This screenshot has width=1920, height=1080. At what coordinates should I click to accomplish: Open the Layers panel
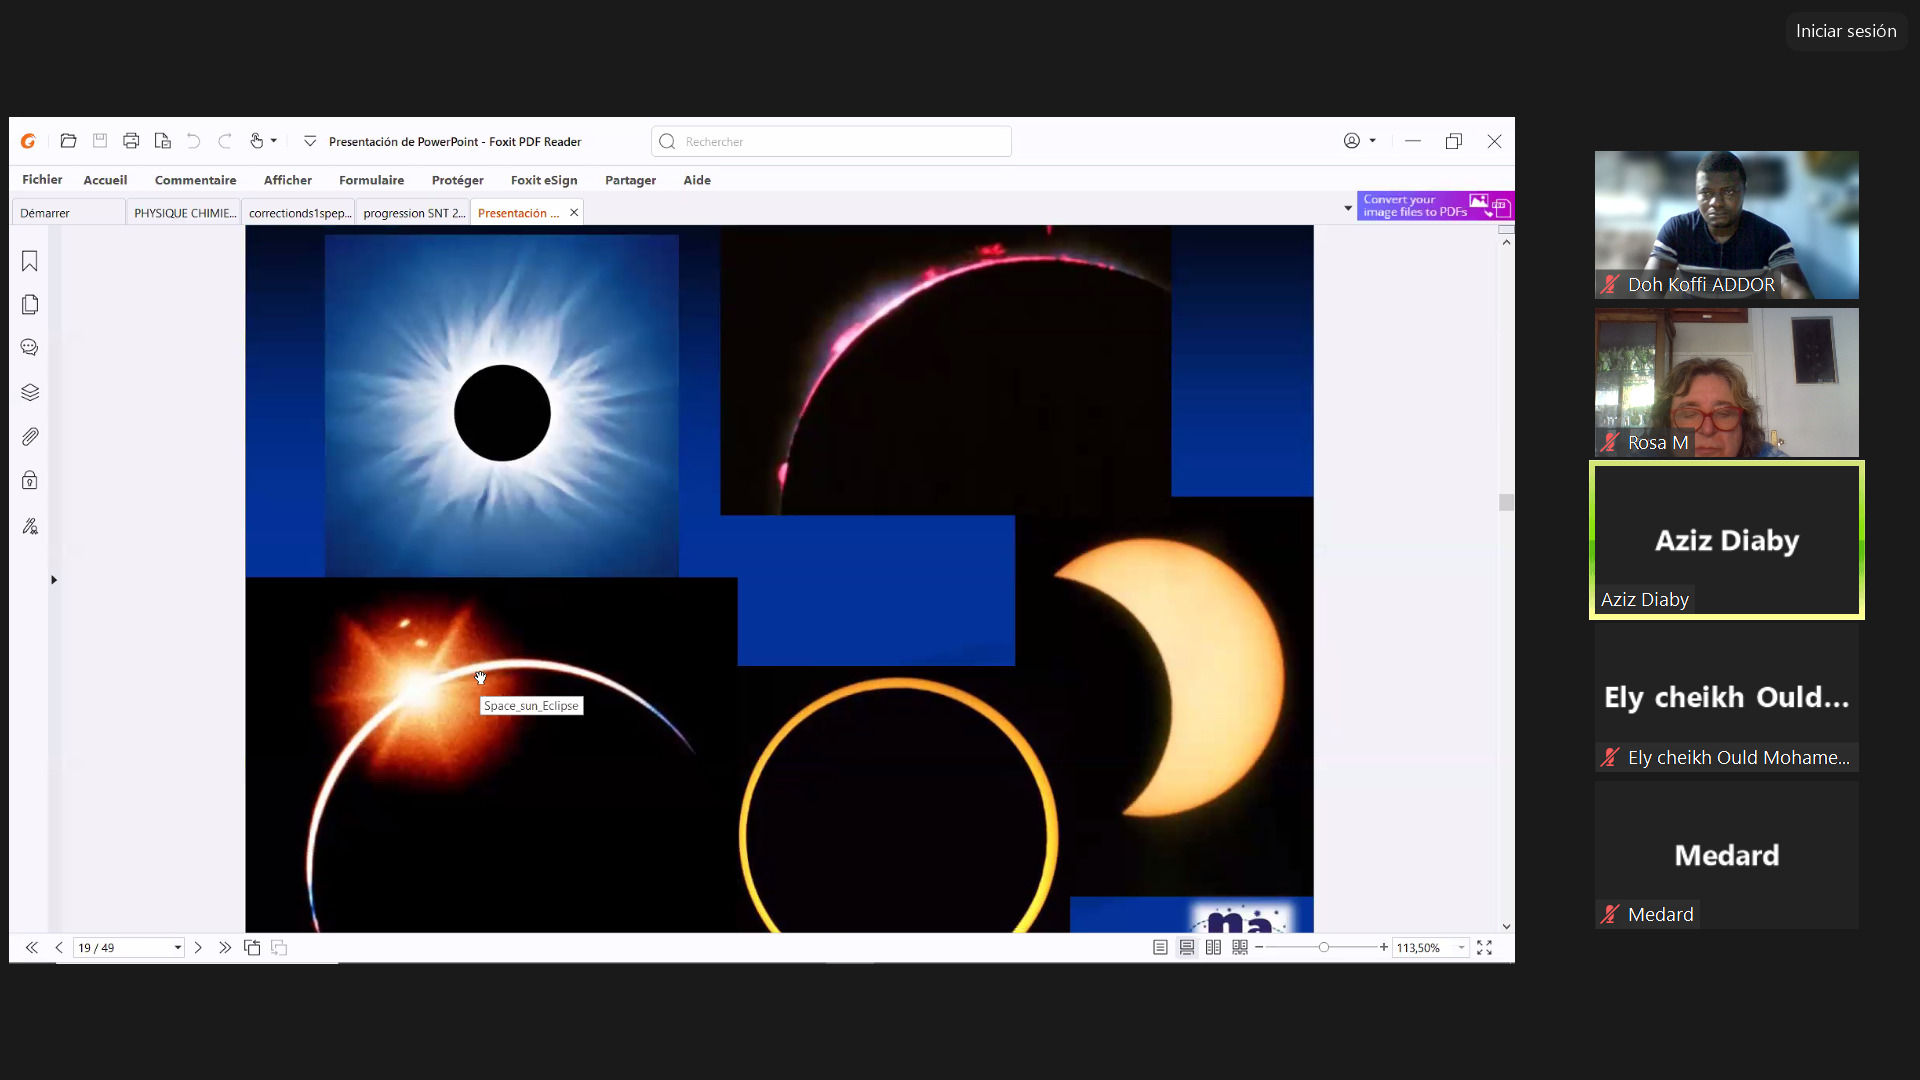[30, 392]
